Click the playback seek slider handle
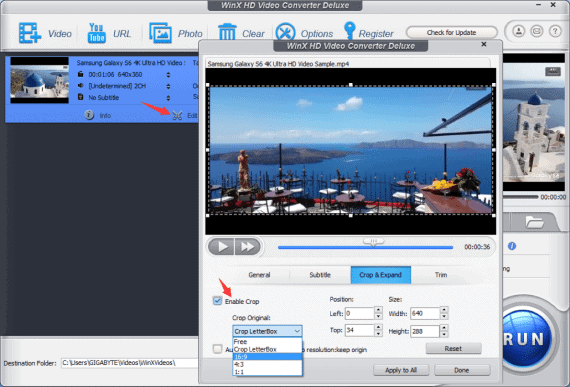Screen dimensions: 570x387 click(x=373, y=242)
